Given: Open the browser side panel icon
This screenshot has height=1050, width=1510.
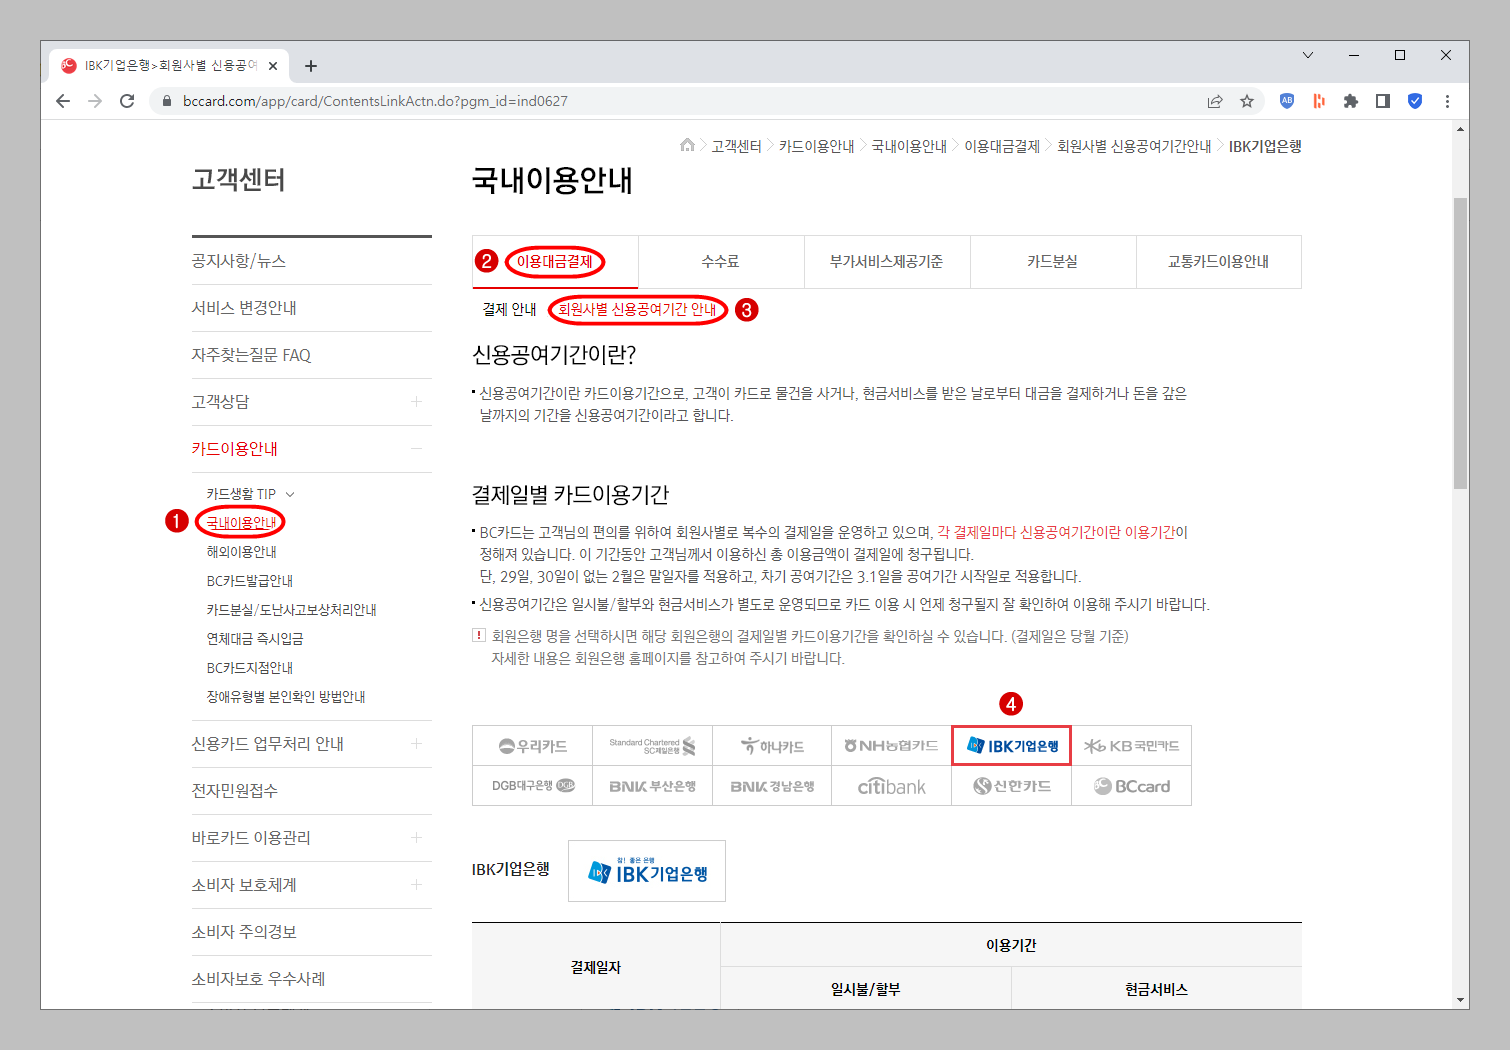Looking at the screenshot, I should (x=1383, y=101).
